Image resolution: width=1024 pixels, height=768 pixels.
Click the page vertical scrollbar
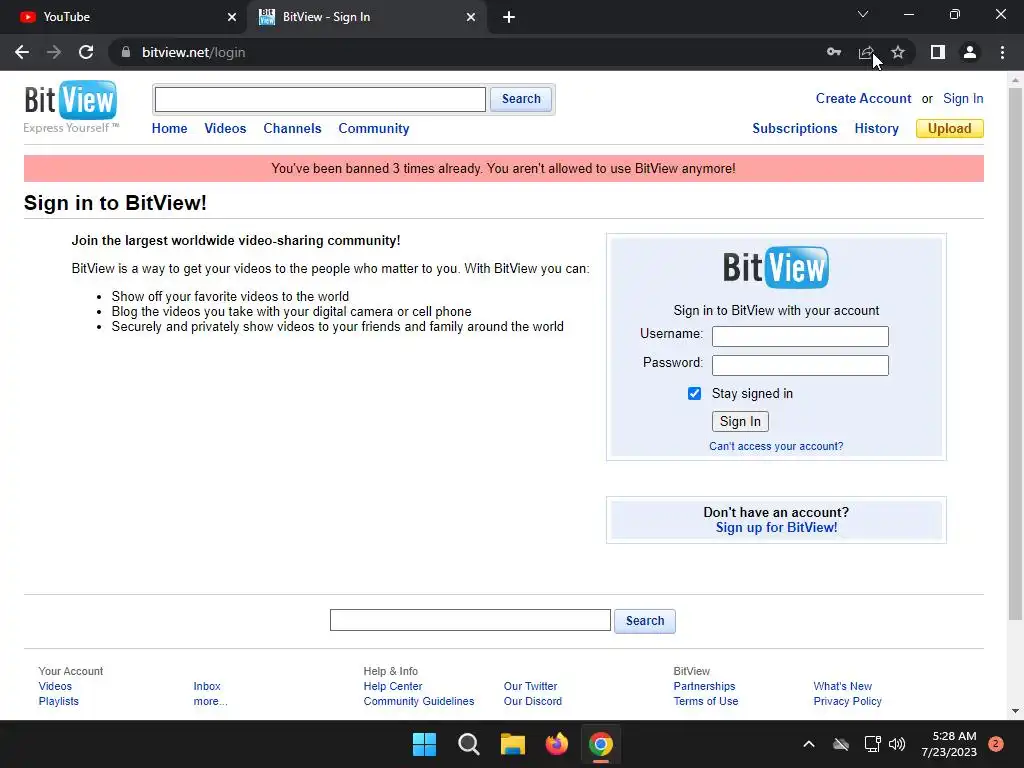pyautogui.click(x=1015, y=353)
